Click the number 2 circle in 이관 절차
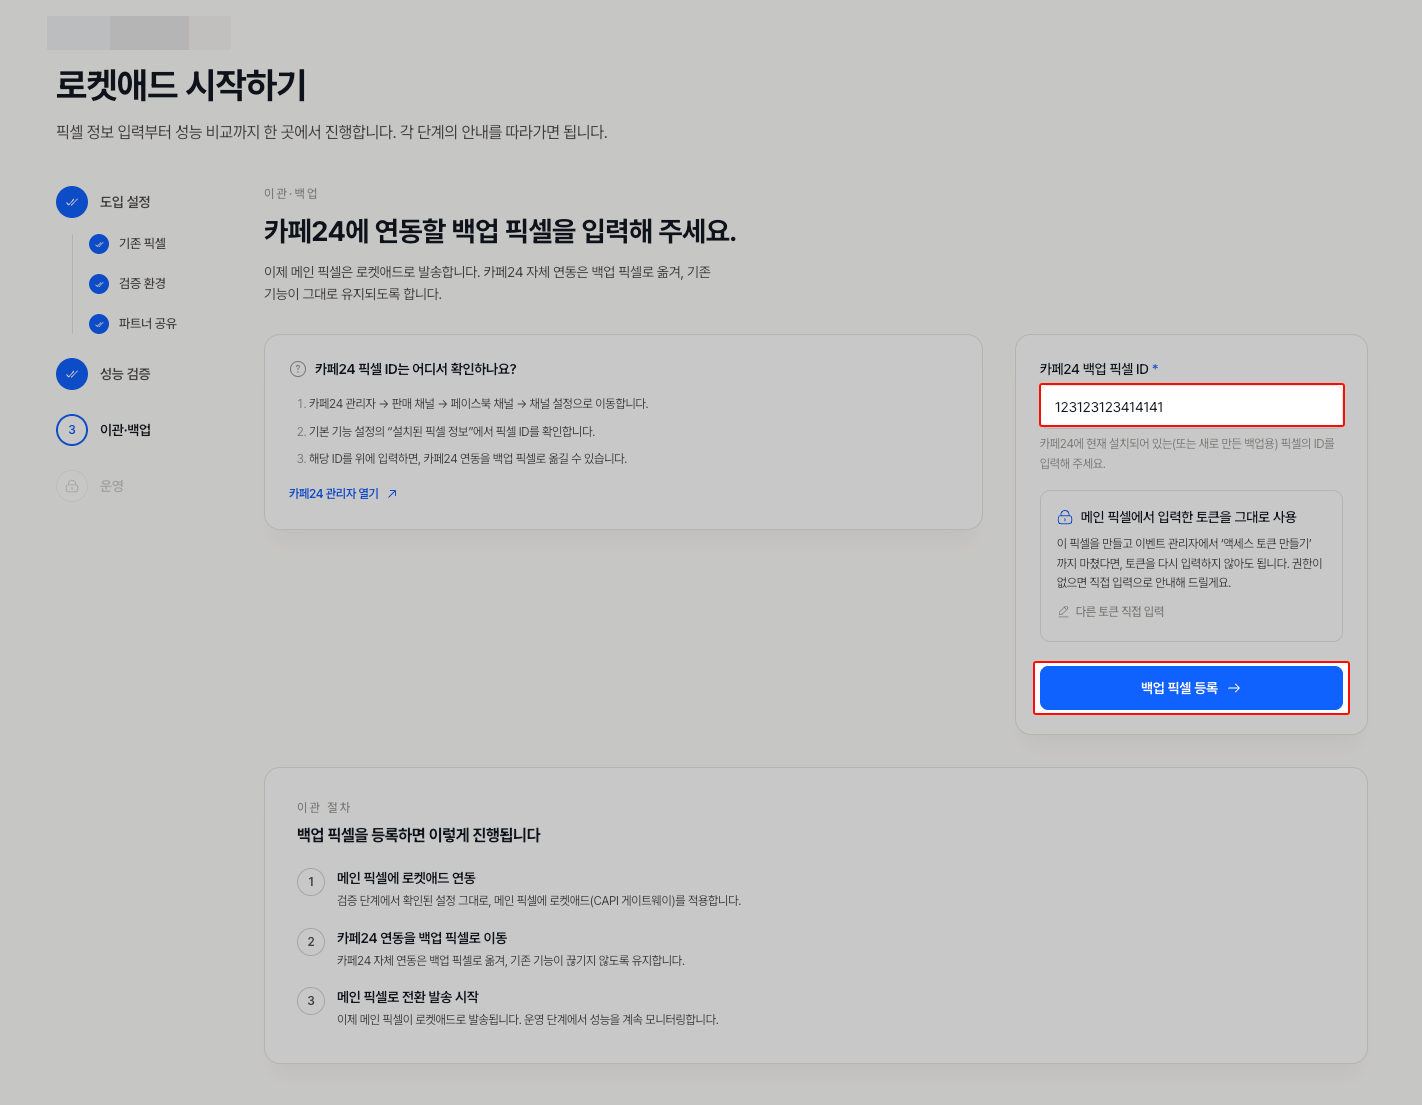 (311, 942)
